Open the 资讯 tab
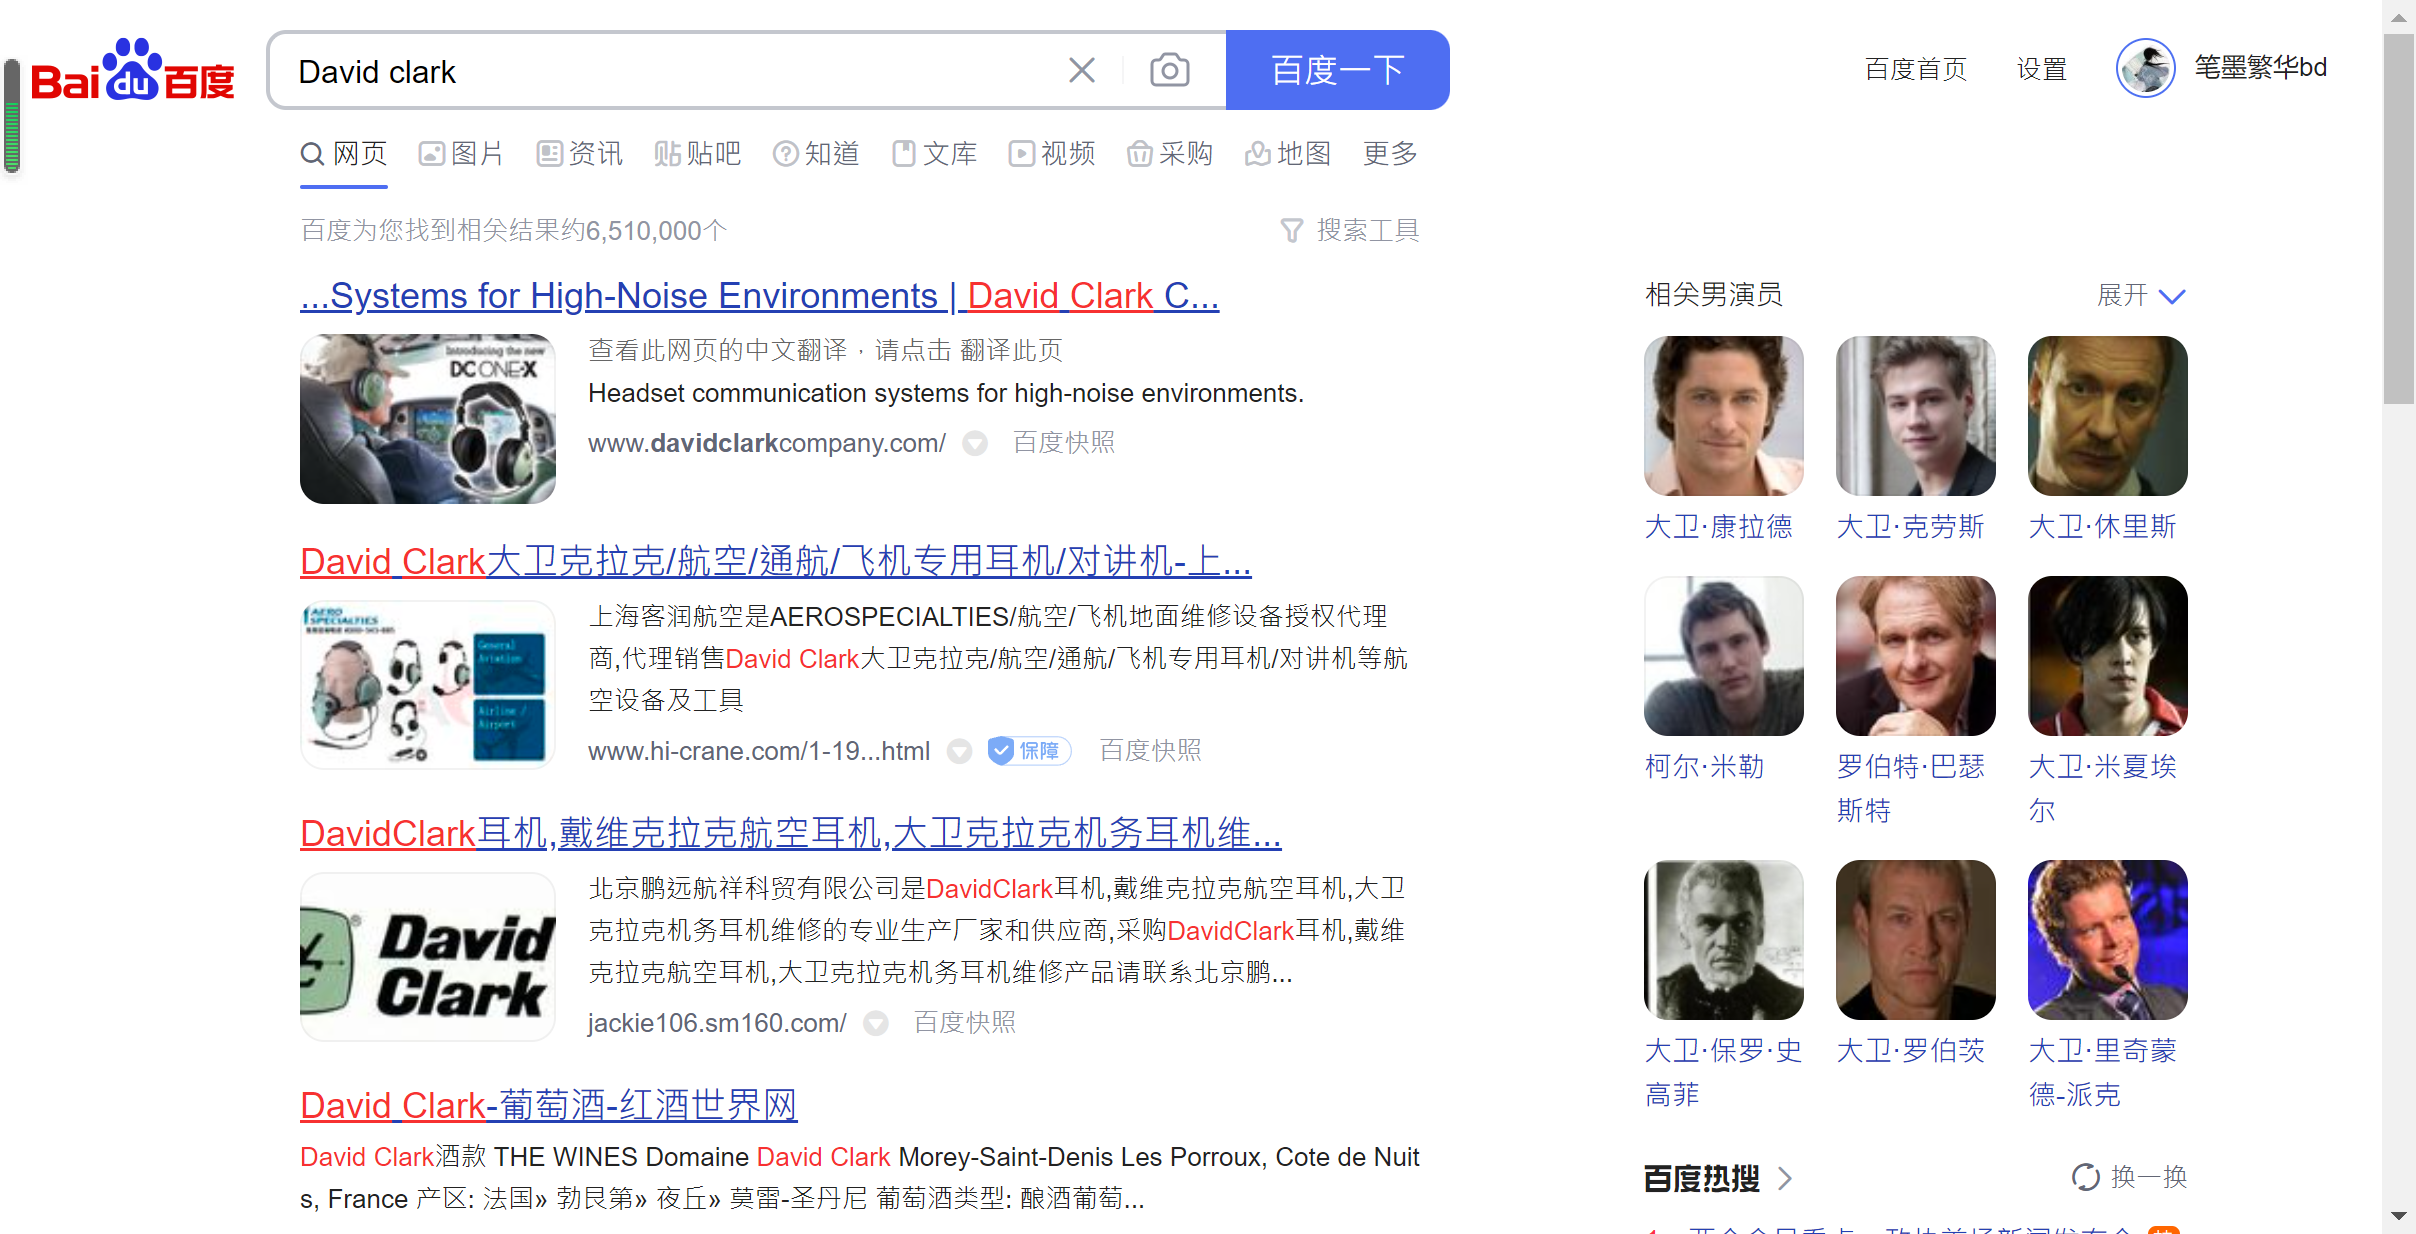 (x=580, y=154)
